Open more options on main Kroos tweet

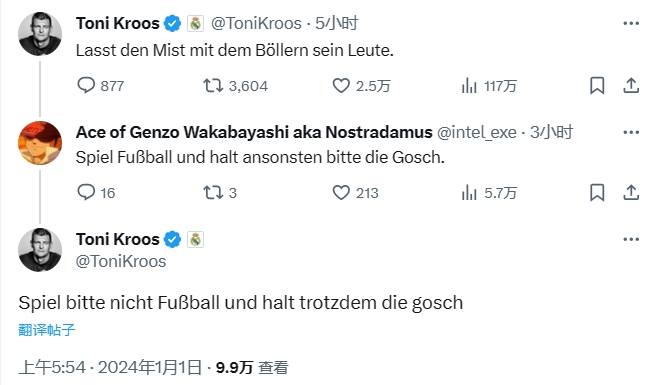click(631, 239)
